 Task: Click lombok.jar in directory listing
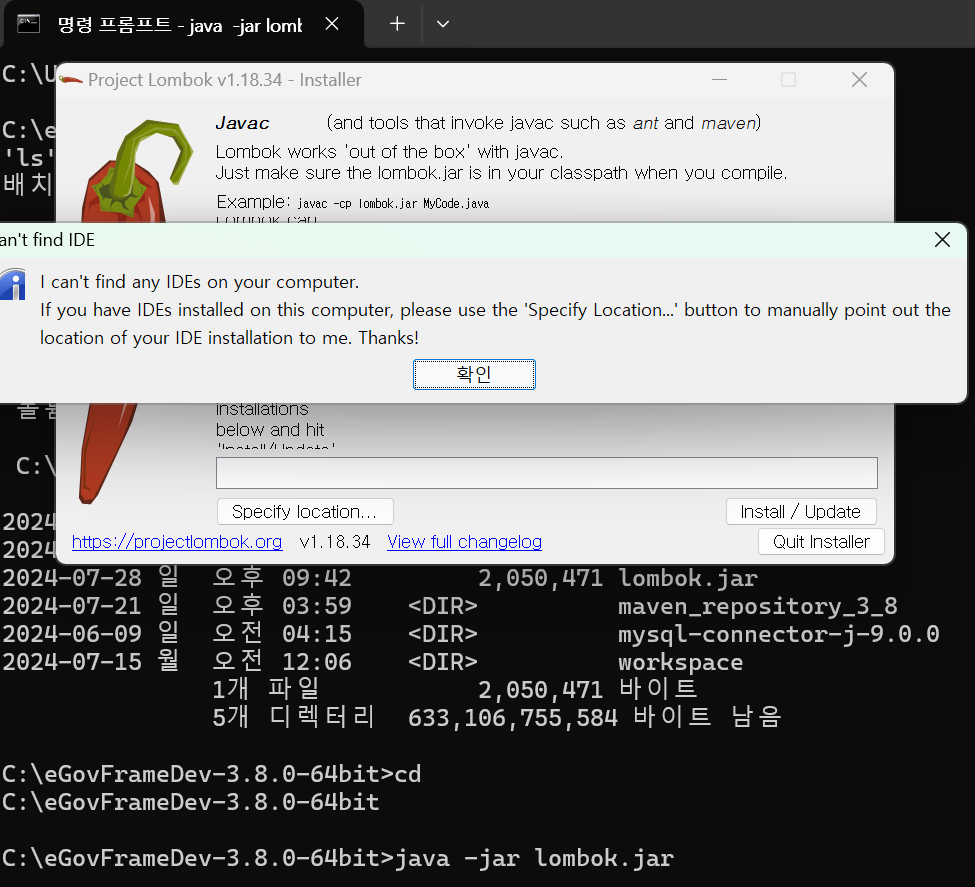click(x=688, y=578)
